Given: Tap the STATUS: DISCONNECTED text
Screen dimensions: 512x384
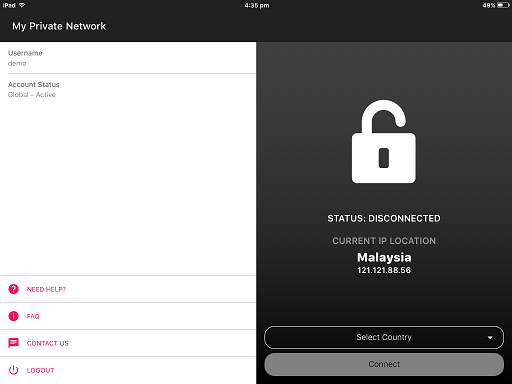Looking at the screenshot, I should pos(384,219).
